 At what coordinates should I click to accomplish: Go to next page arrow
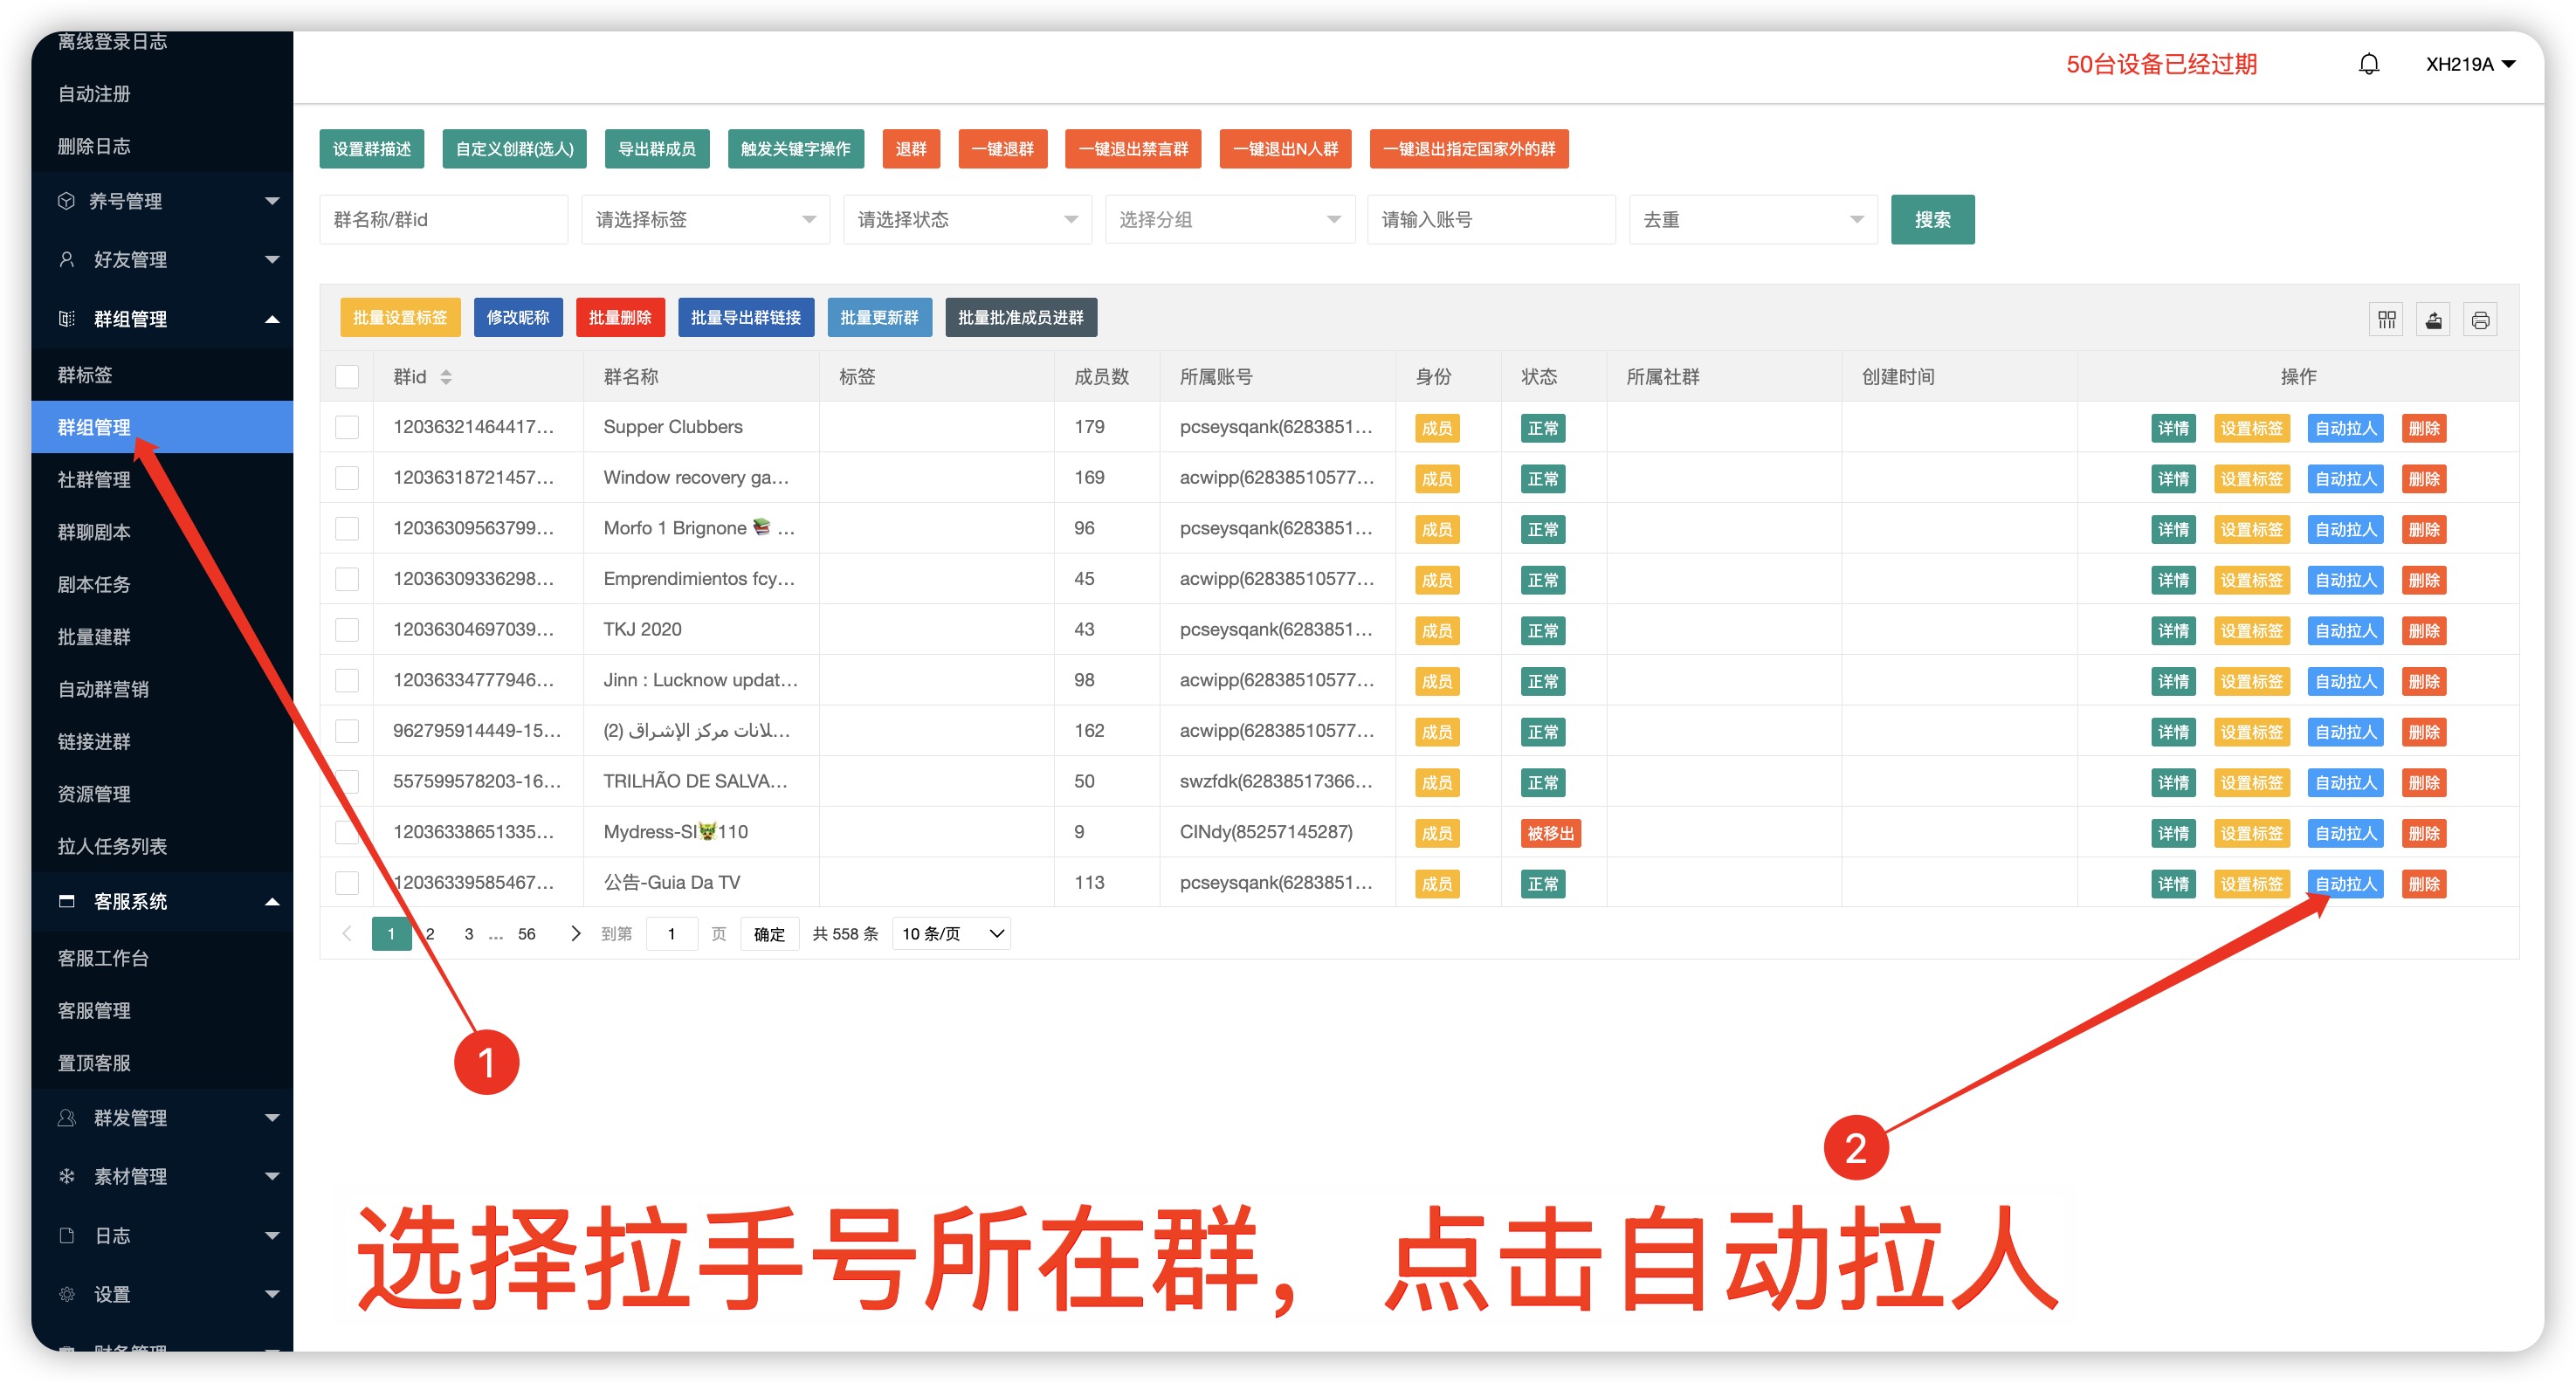(x=575, y=933)
